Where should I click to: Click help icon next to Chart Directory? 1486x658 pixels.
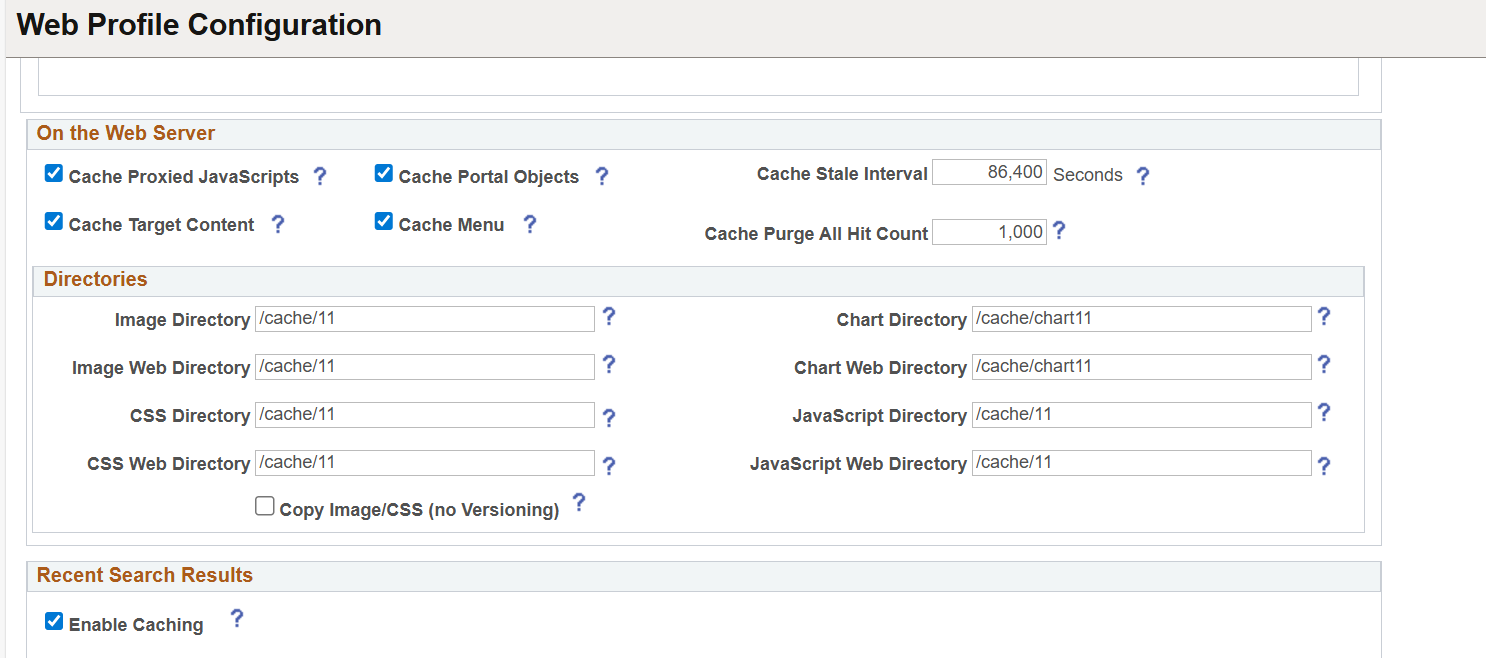tap(1324, 317)
